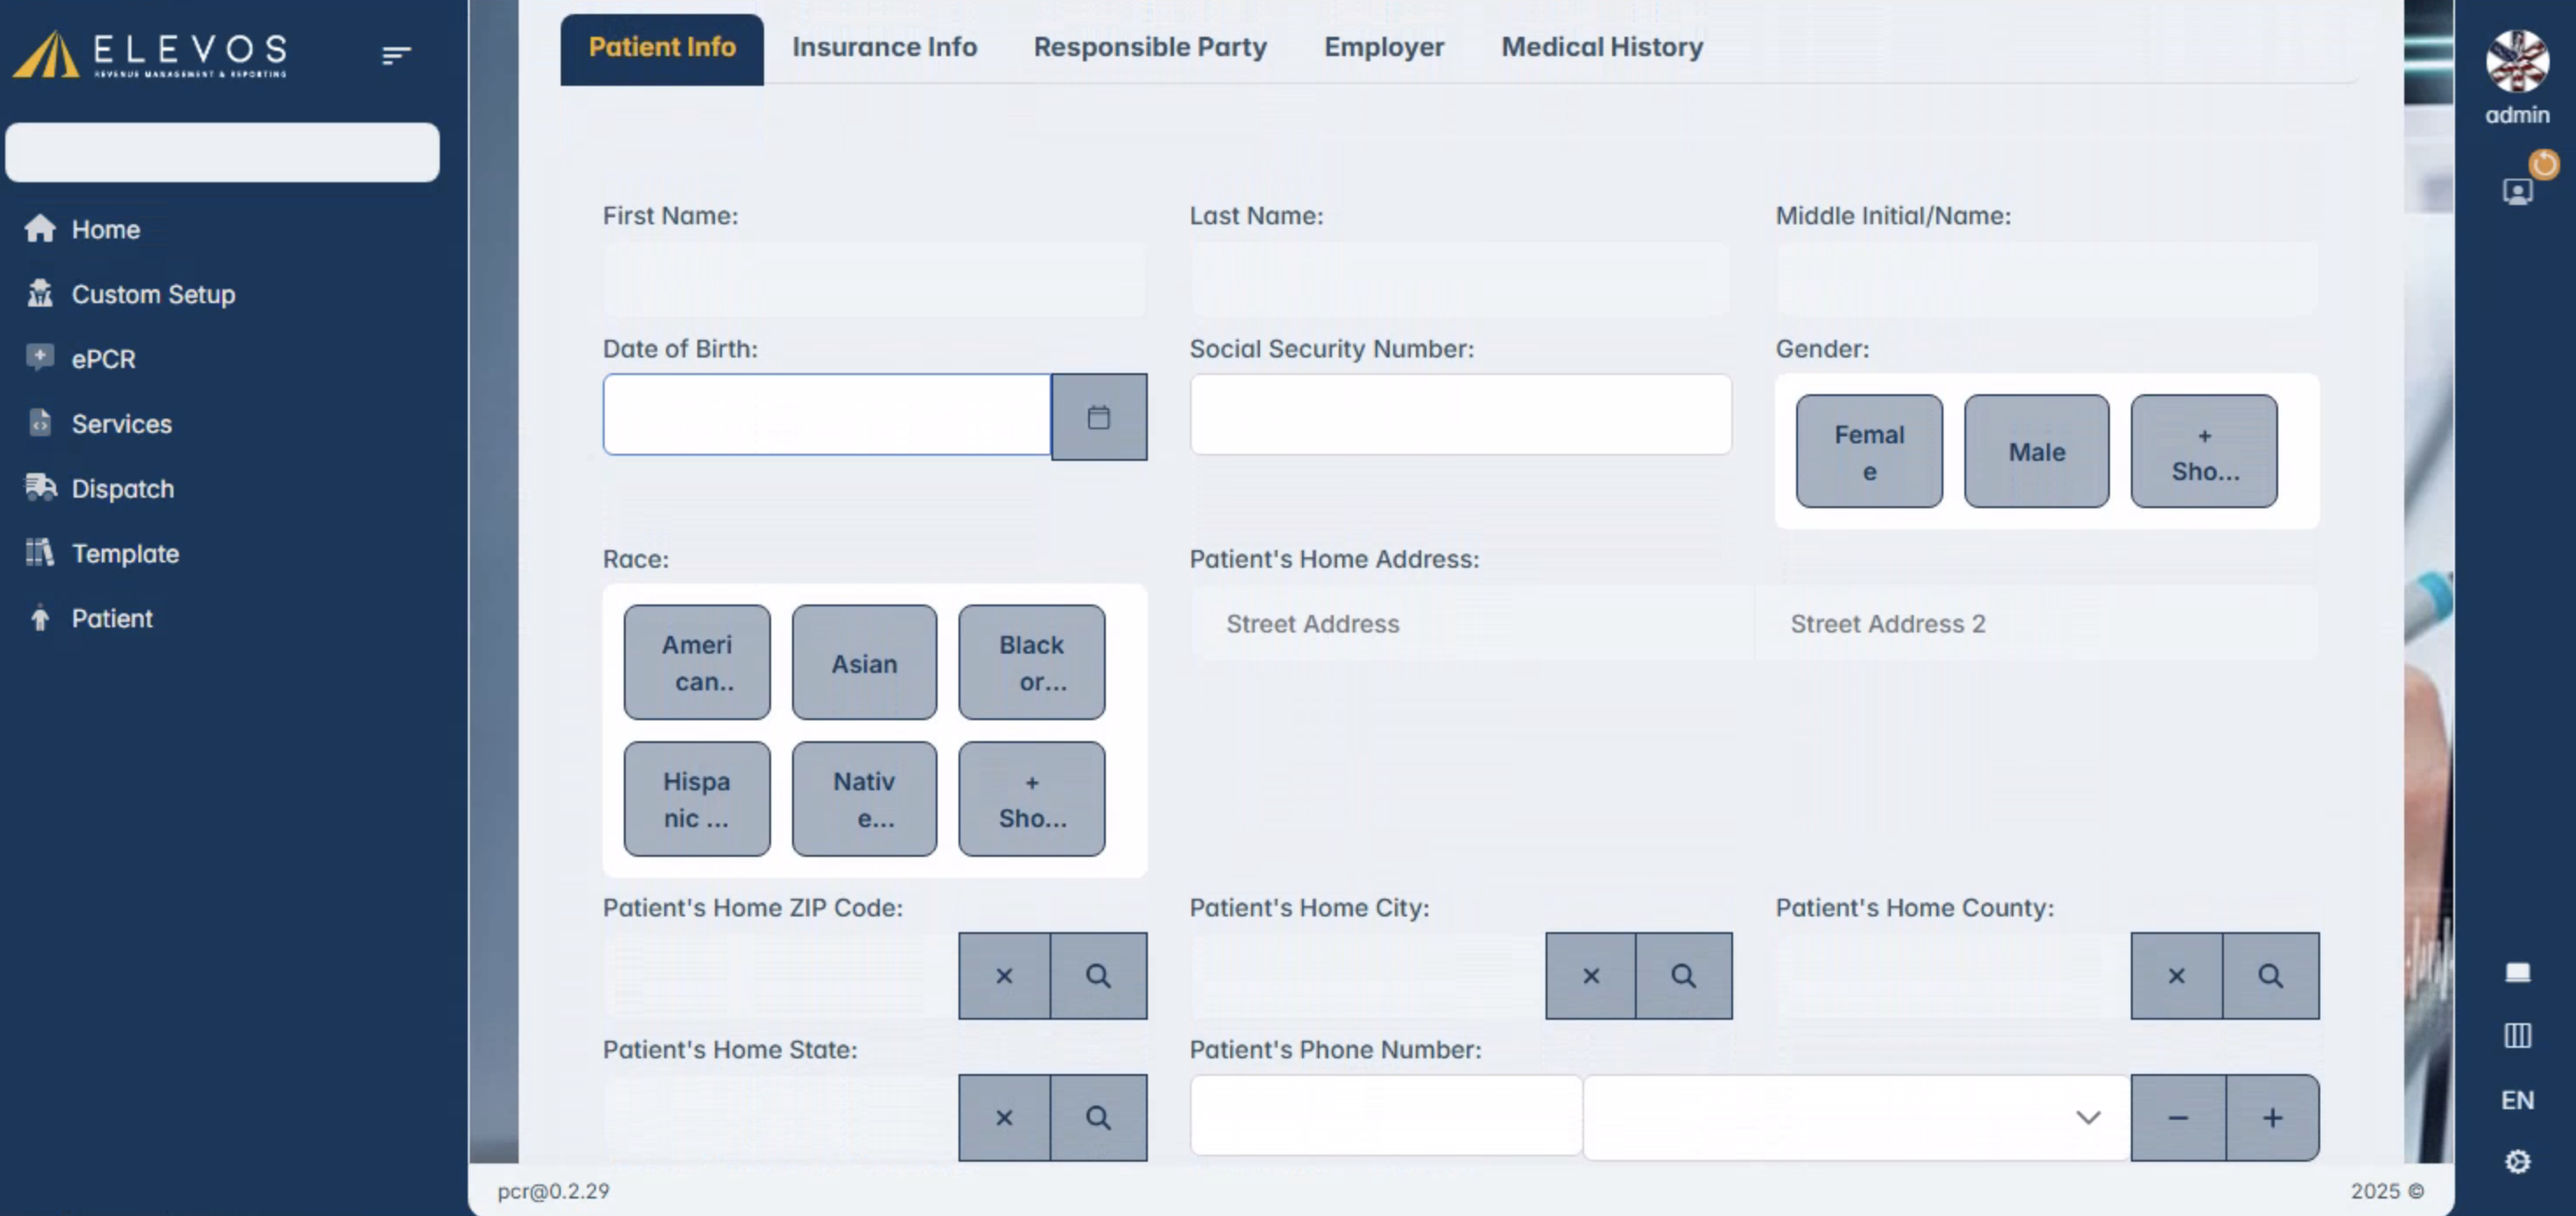The height and width of the screenshot is (1216, 2576).
Task: Click the Social Security Number input field
Action: coord(1460,414)
